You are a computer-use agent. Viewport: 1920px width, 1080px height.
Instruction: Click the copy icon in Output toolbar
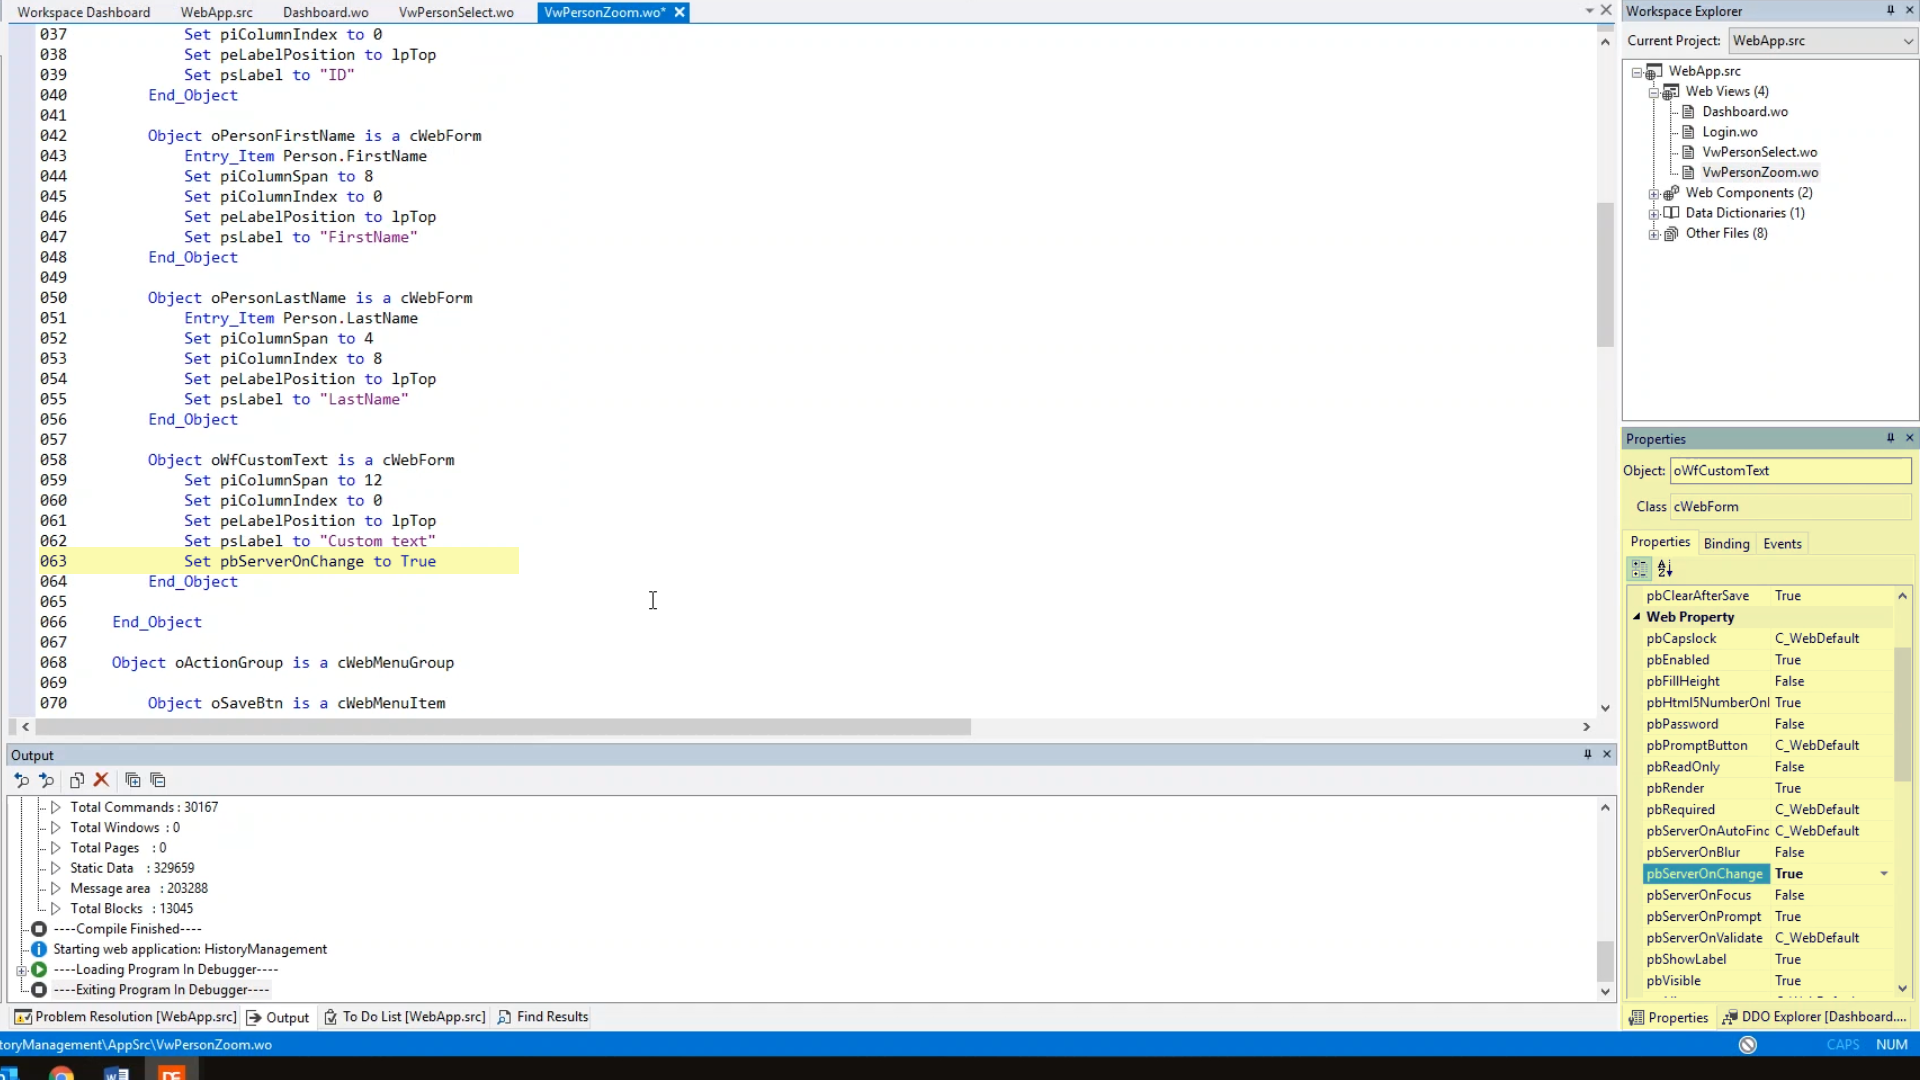pyautogui.click(x=77, y=780)
